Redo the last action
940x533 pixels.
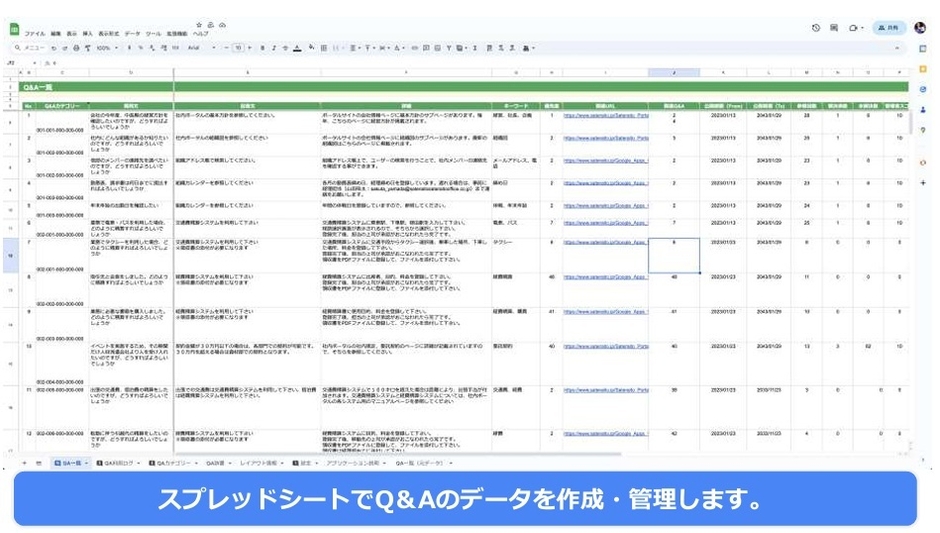(x=65, y=48)
